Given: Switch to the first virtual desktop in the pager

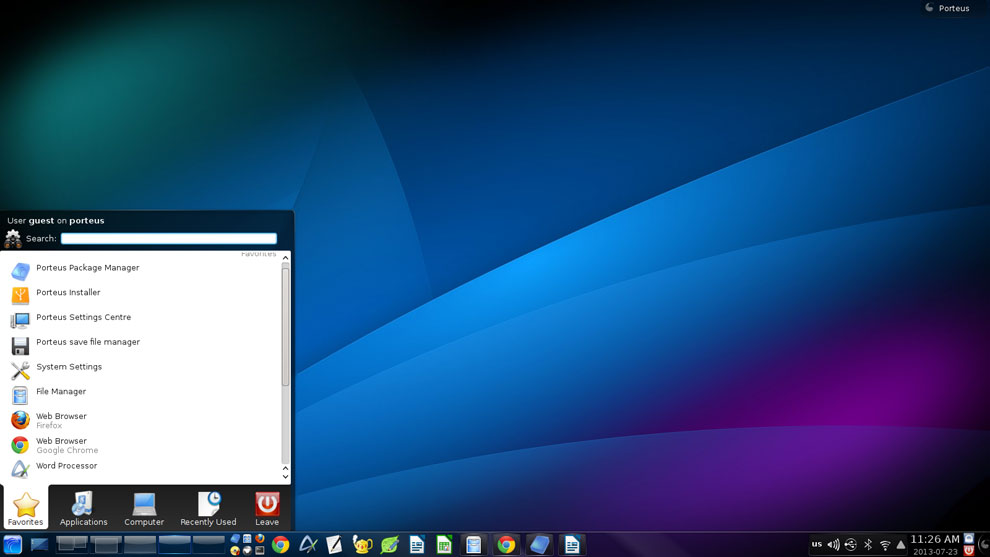Looking at the screenshot, I should 72,544.
